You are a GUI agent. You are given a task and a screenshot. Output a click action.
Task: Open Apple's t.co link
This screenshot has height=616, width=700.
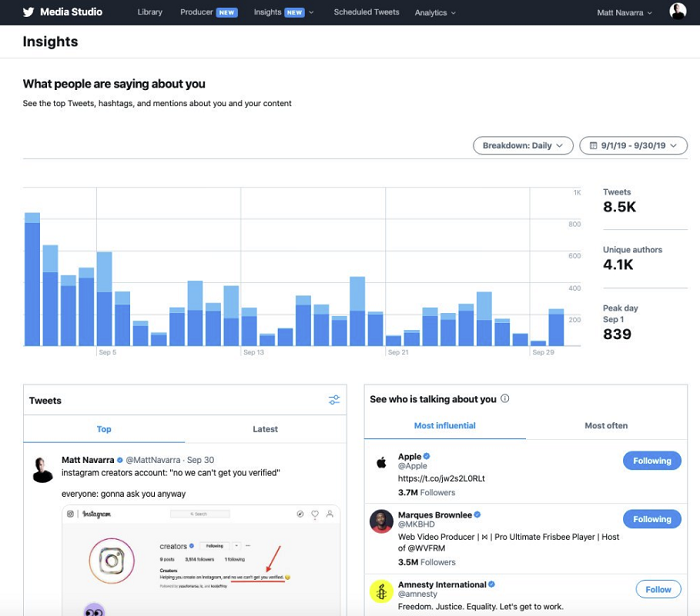click(441, 480)
